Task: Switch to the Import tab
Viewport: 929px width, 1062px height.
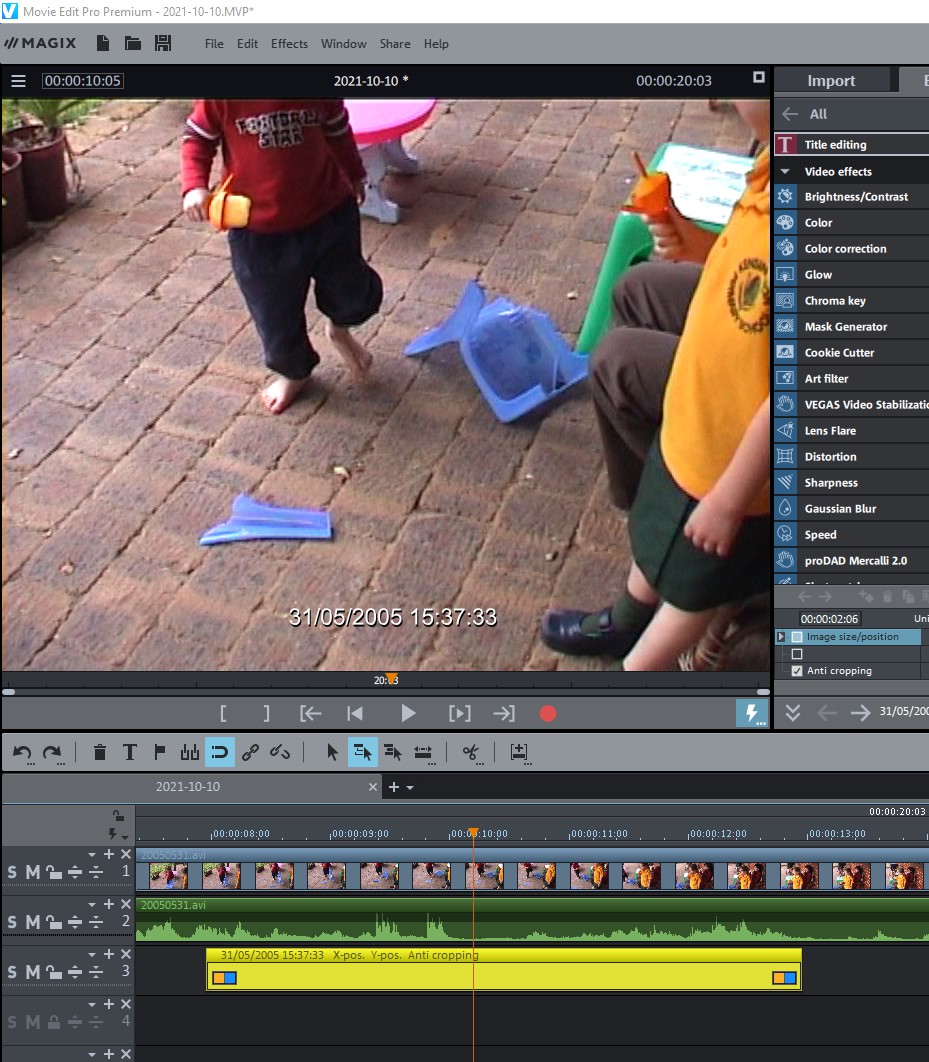Action: (x=831, y=81)
